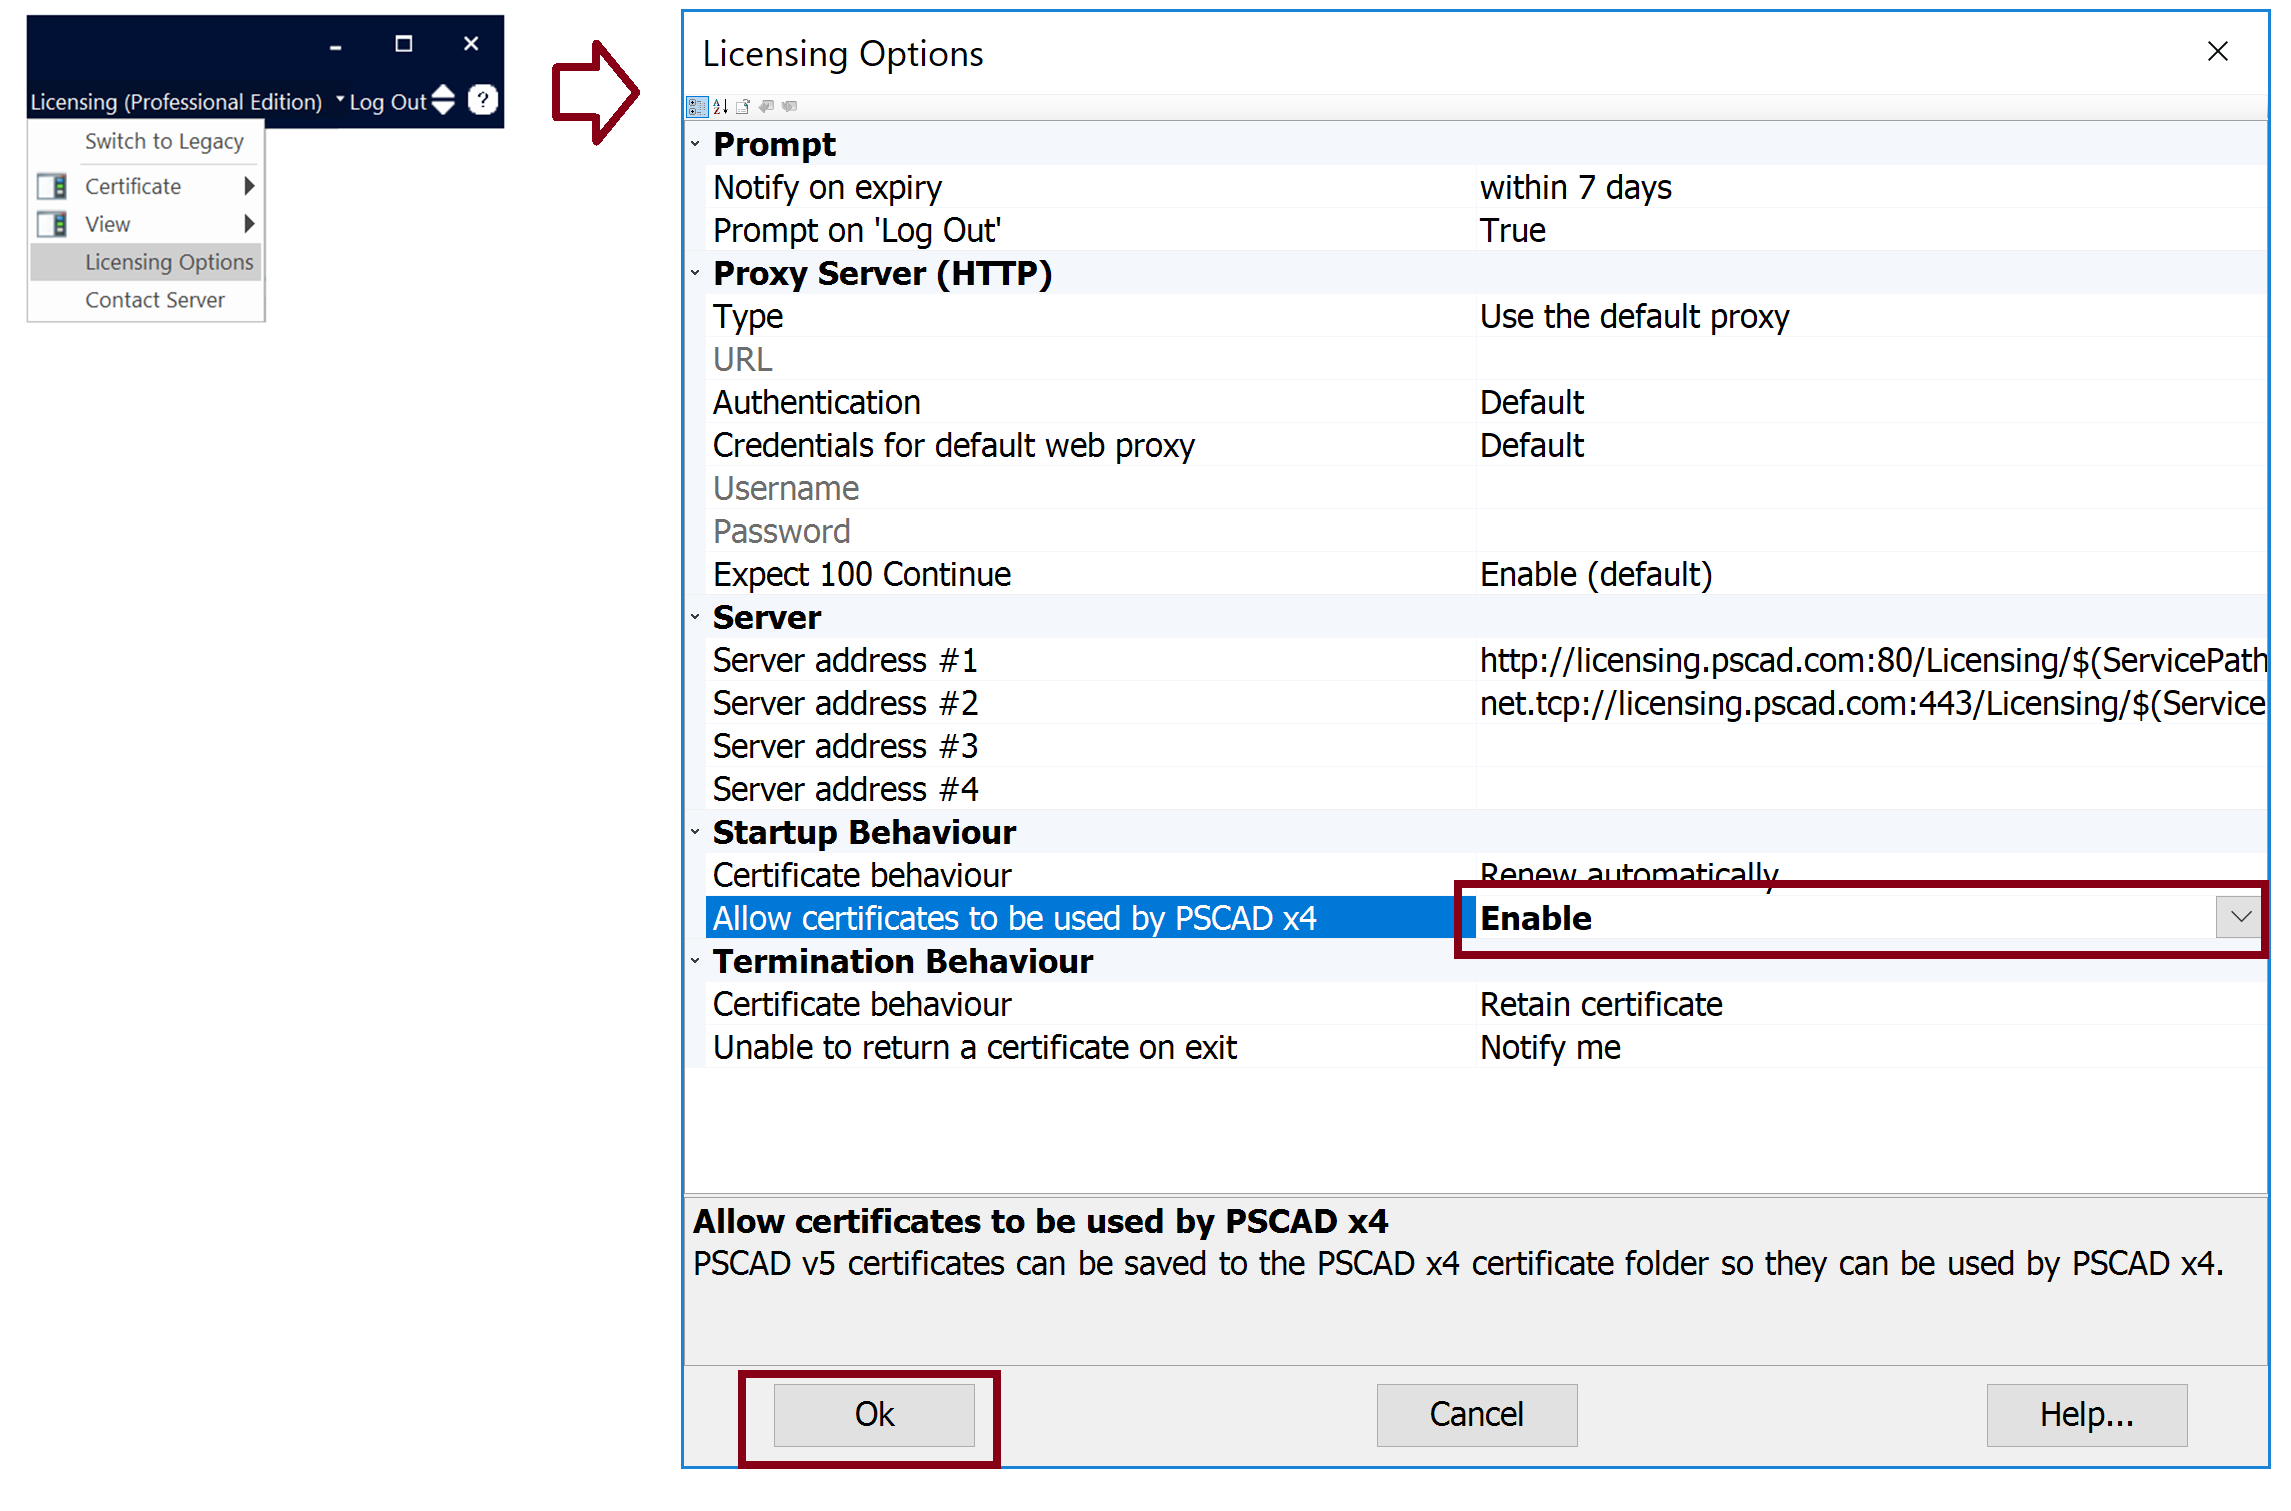The image size is (2291, 1511).
Task: Click the Log Out link
Action: pyautogui.click(x=388, y=102)
